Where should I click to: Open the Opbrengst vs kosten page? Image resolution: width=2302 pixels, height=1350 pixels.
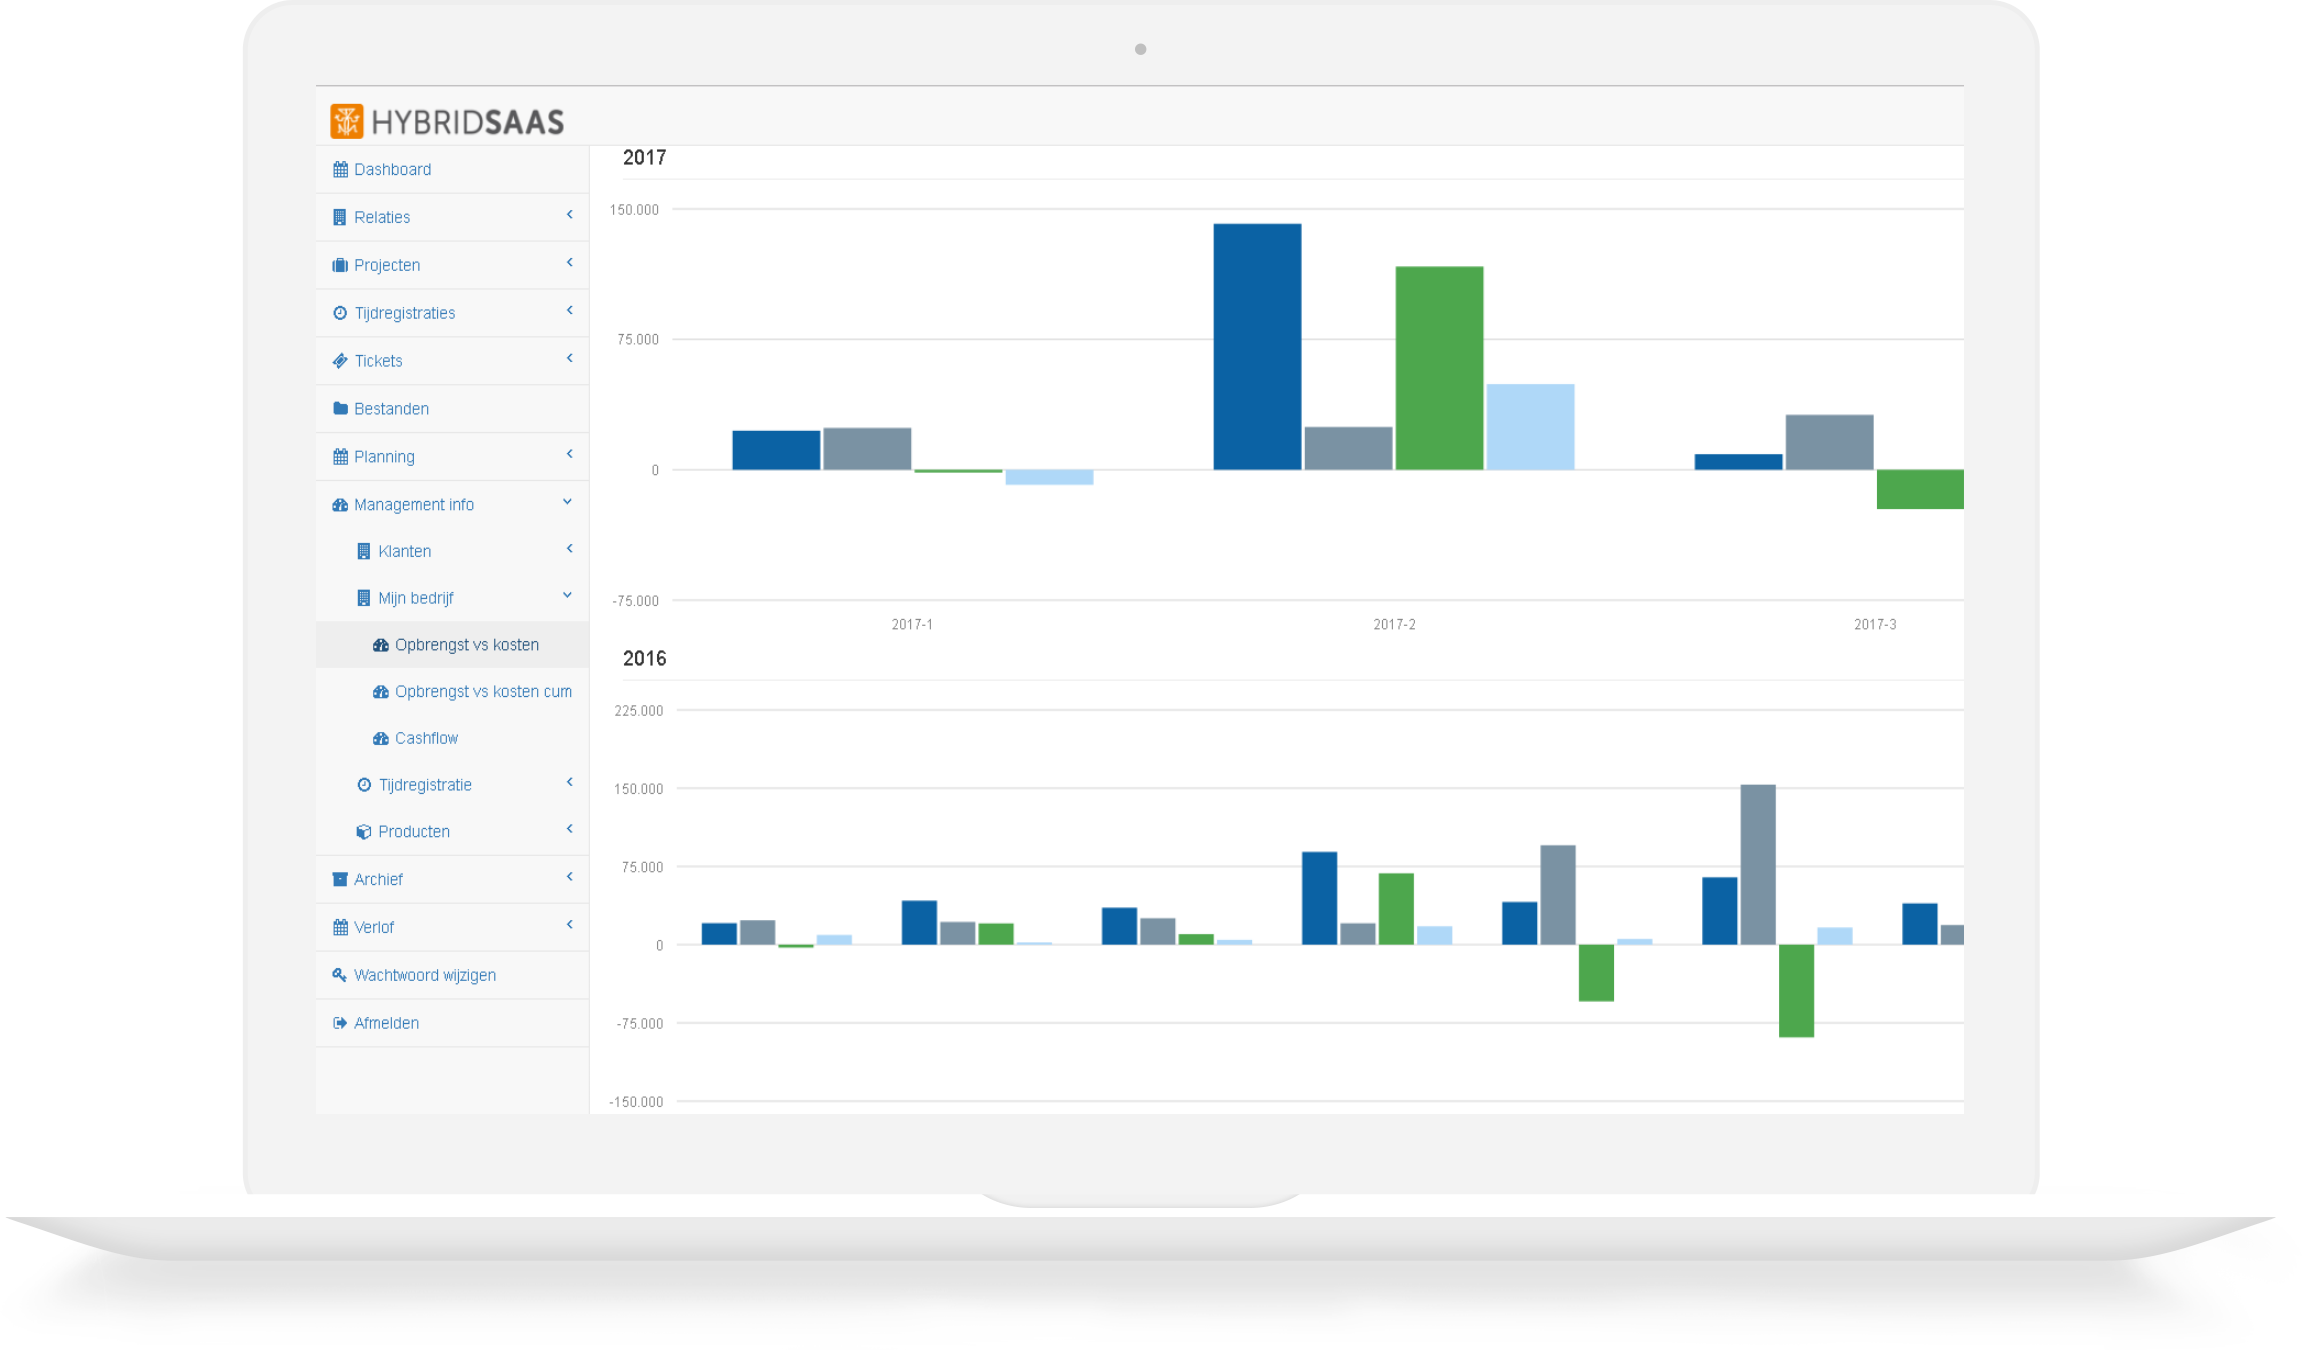[x=466, y=645]
